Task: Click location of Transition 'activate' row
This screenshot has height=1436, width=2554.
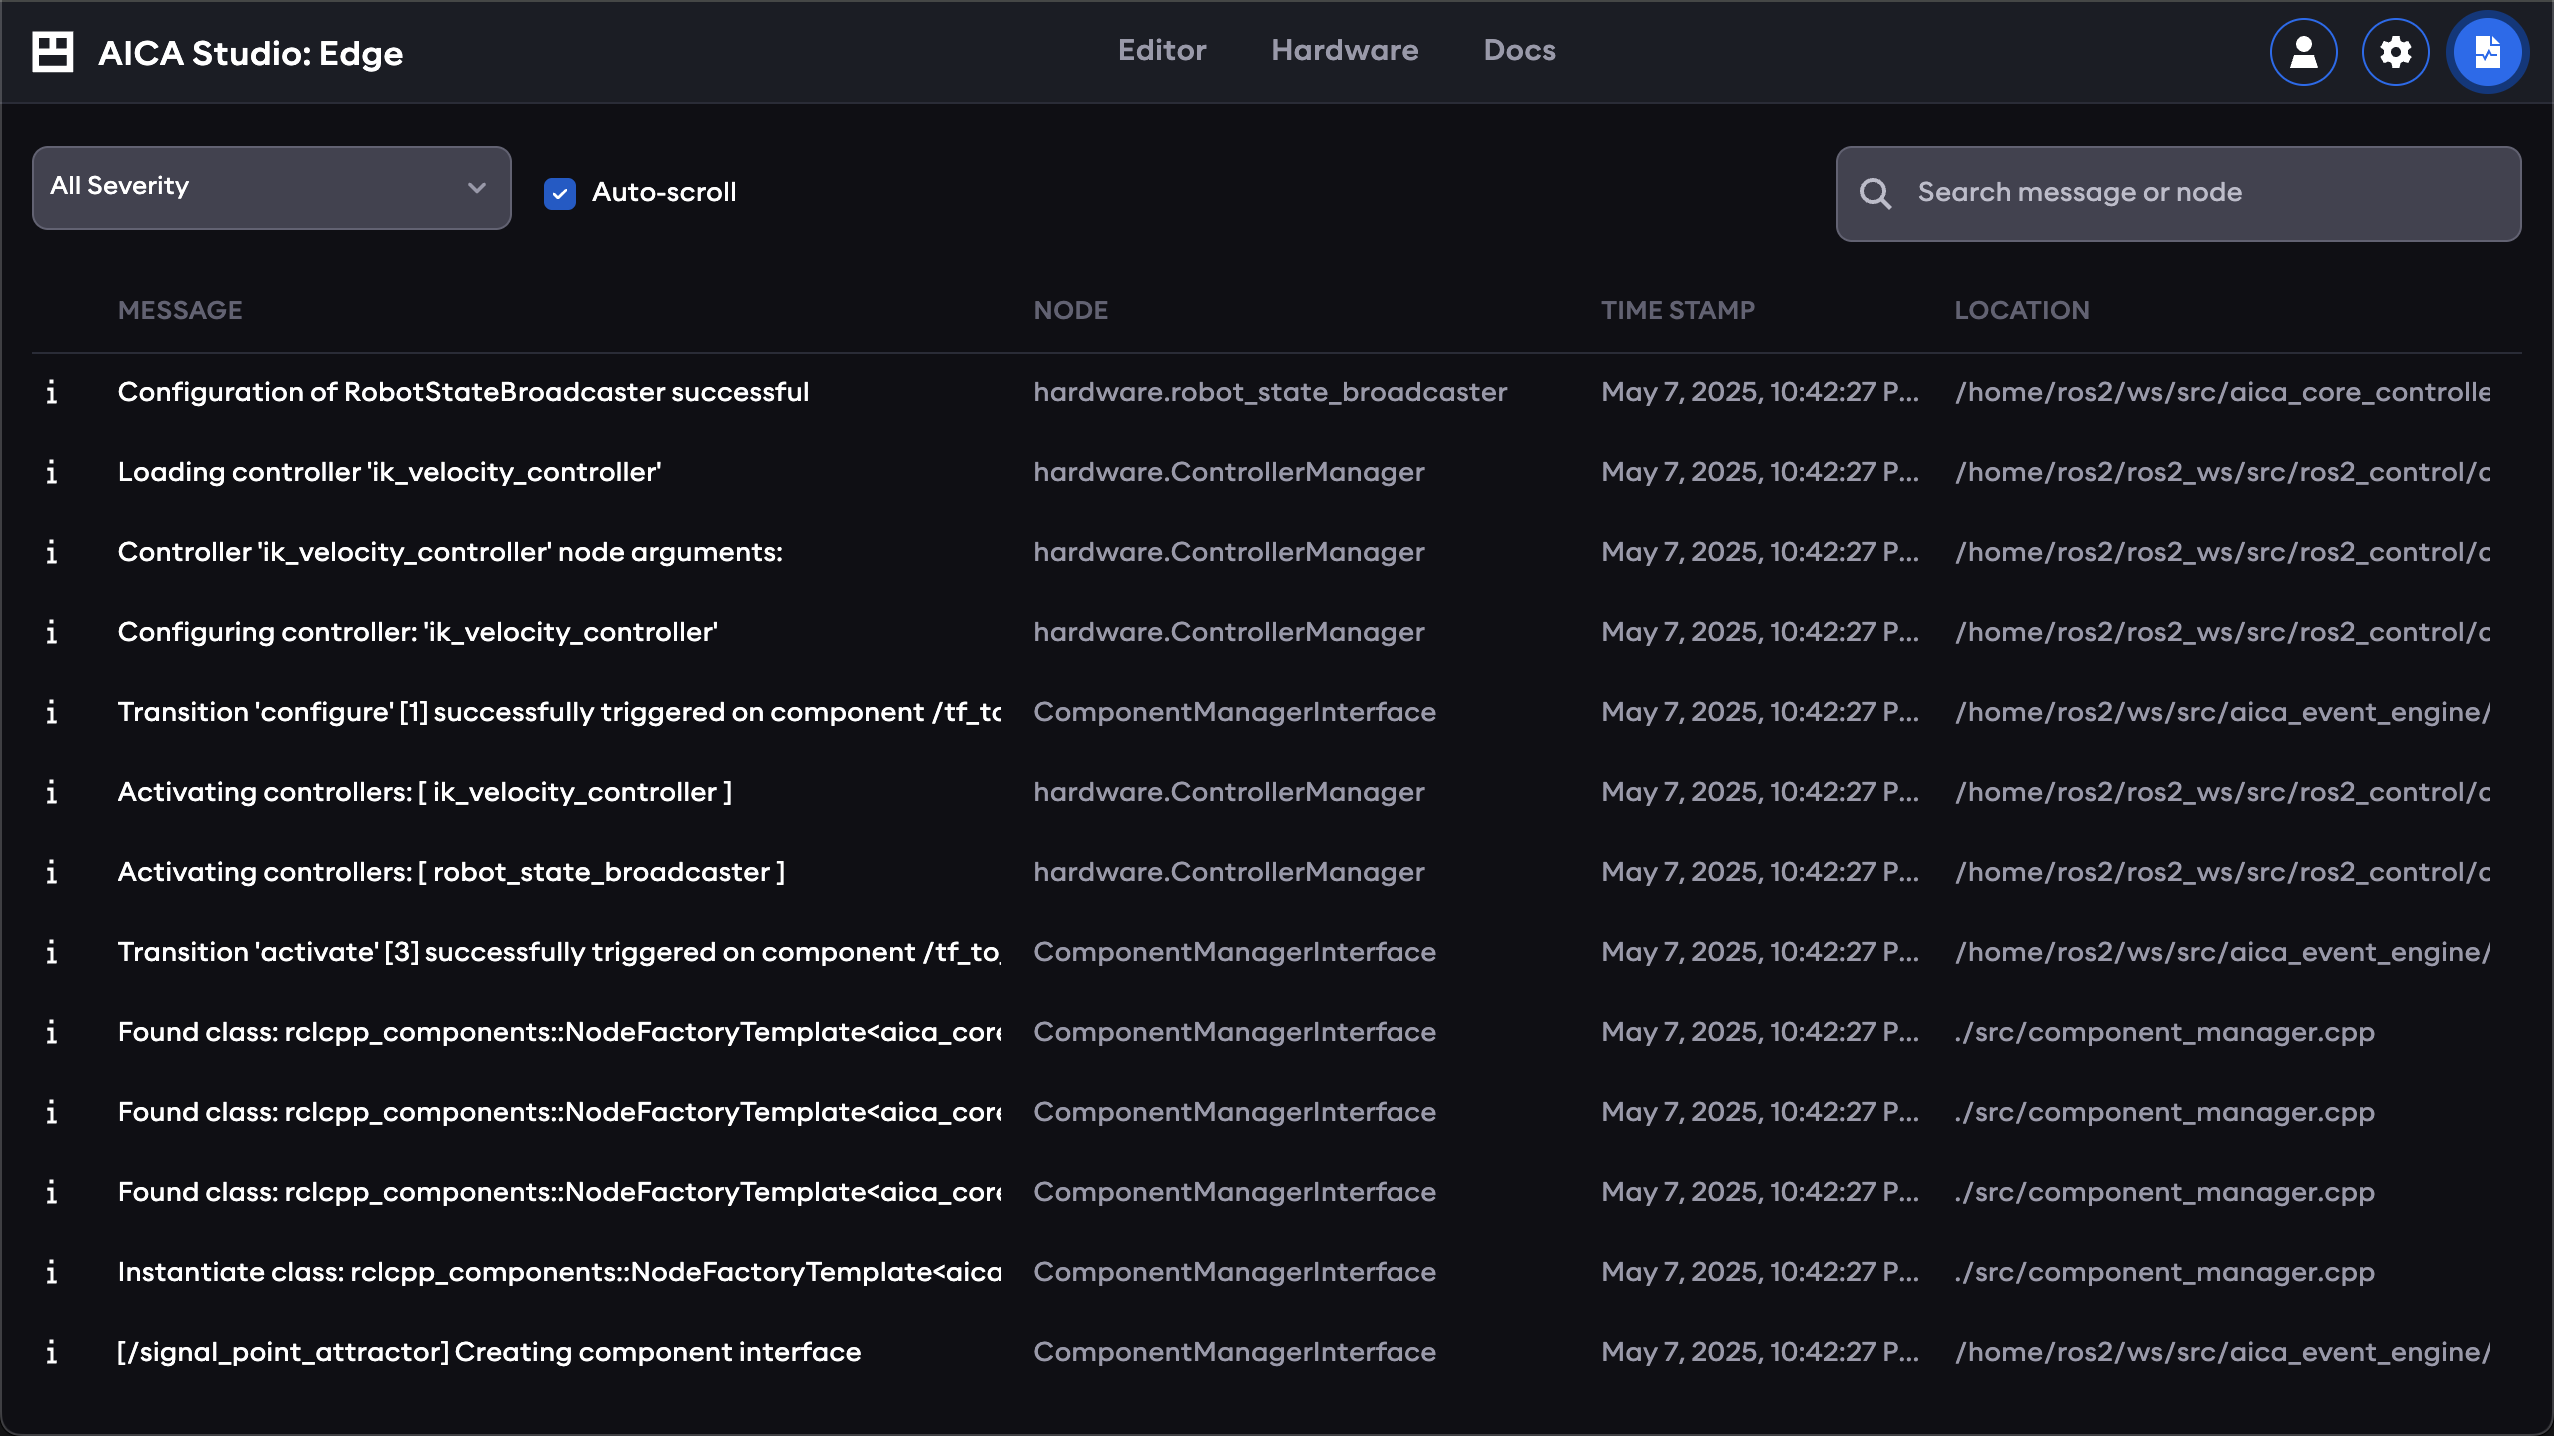Action: pyautogui.click(x=2222, y=952)
